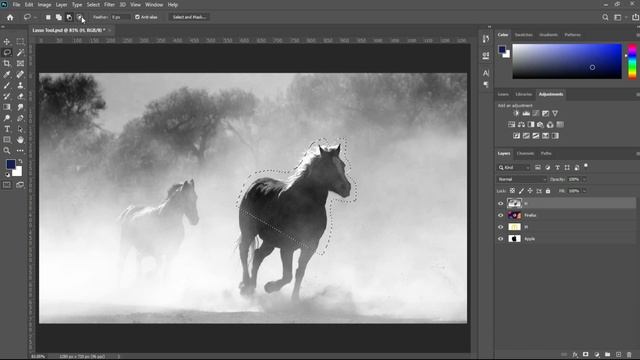Click the Select and Mask button
This screenshot has width=640, height=360.
[x=189, y=17]
